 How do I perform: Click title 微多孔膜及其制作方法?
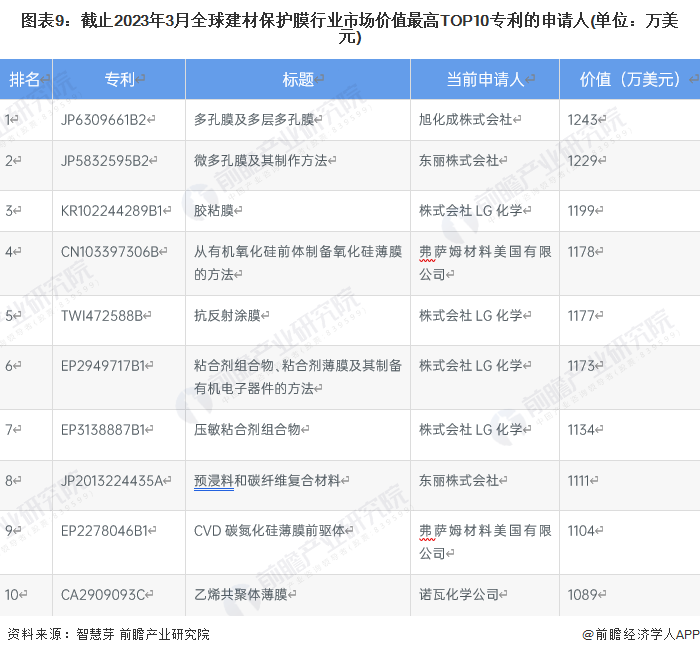[x=261, y=160]
